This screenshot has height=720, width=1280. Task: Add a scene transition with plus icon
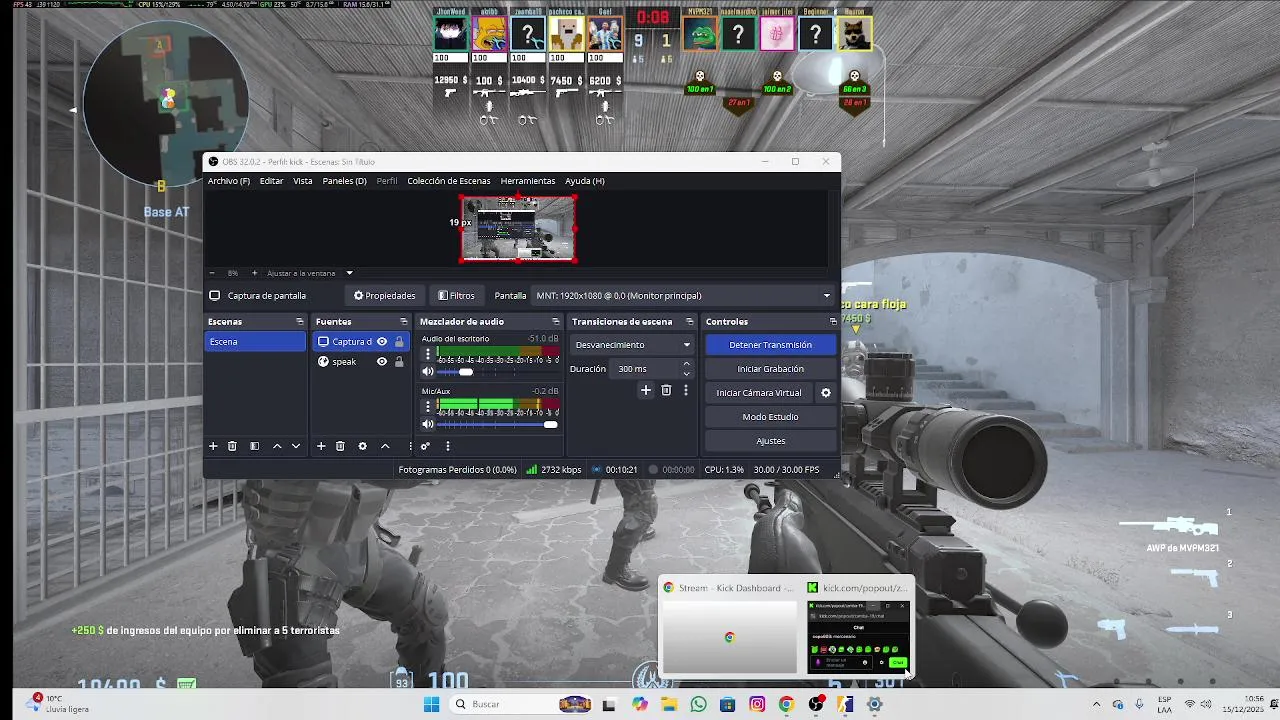click(x=646, y=390)
